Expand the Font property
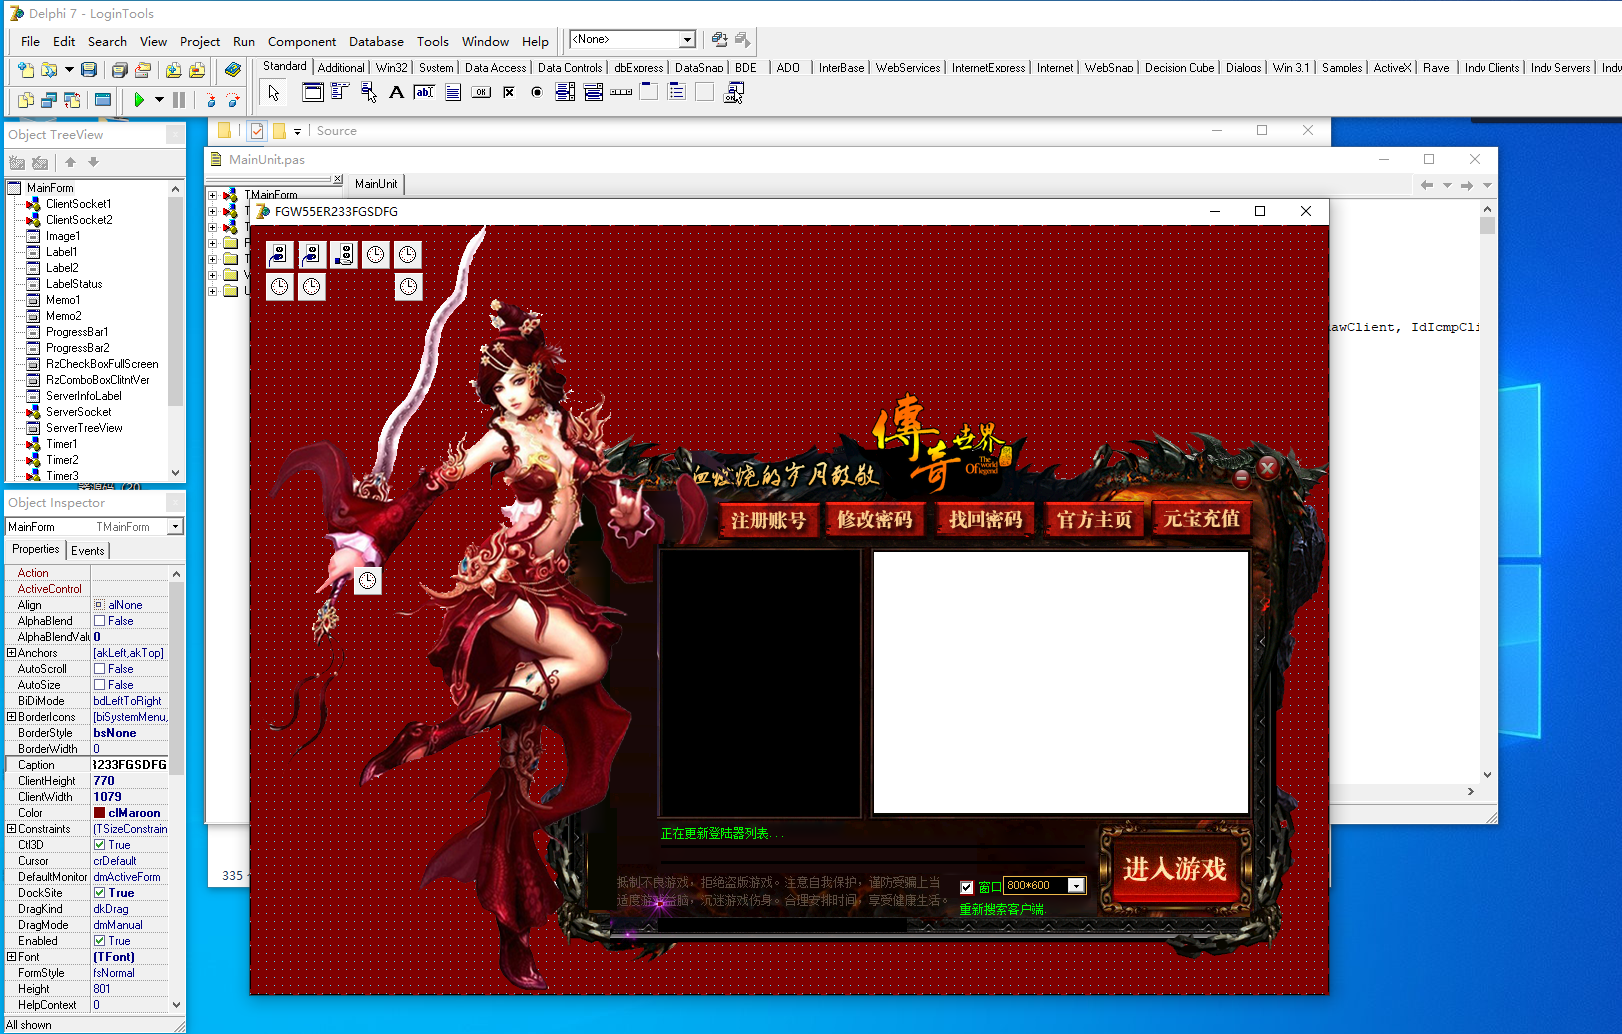 point(11,957)
